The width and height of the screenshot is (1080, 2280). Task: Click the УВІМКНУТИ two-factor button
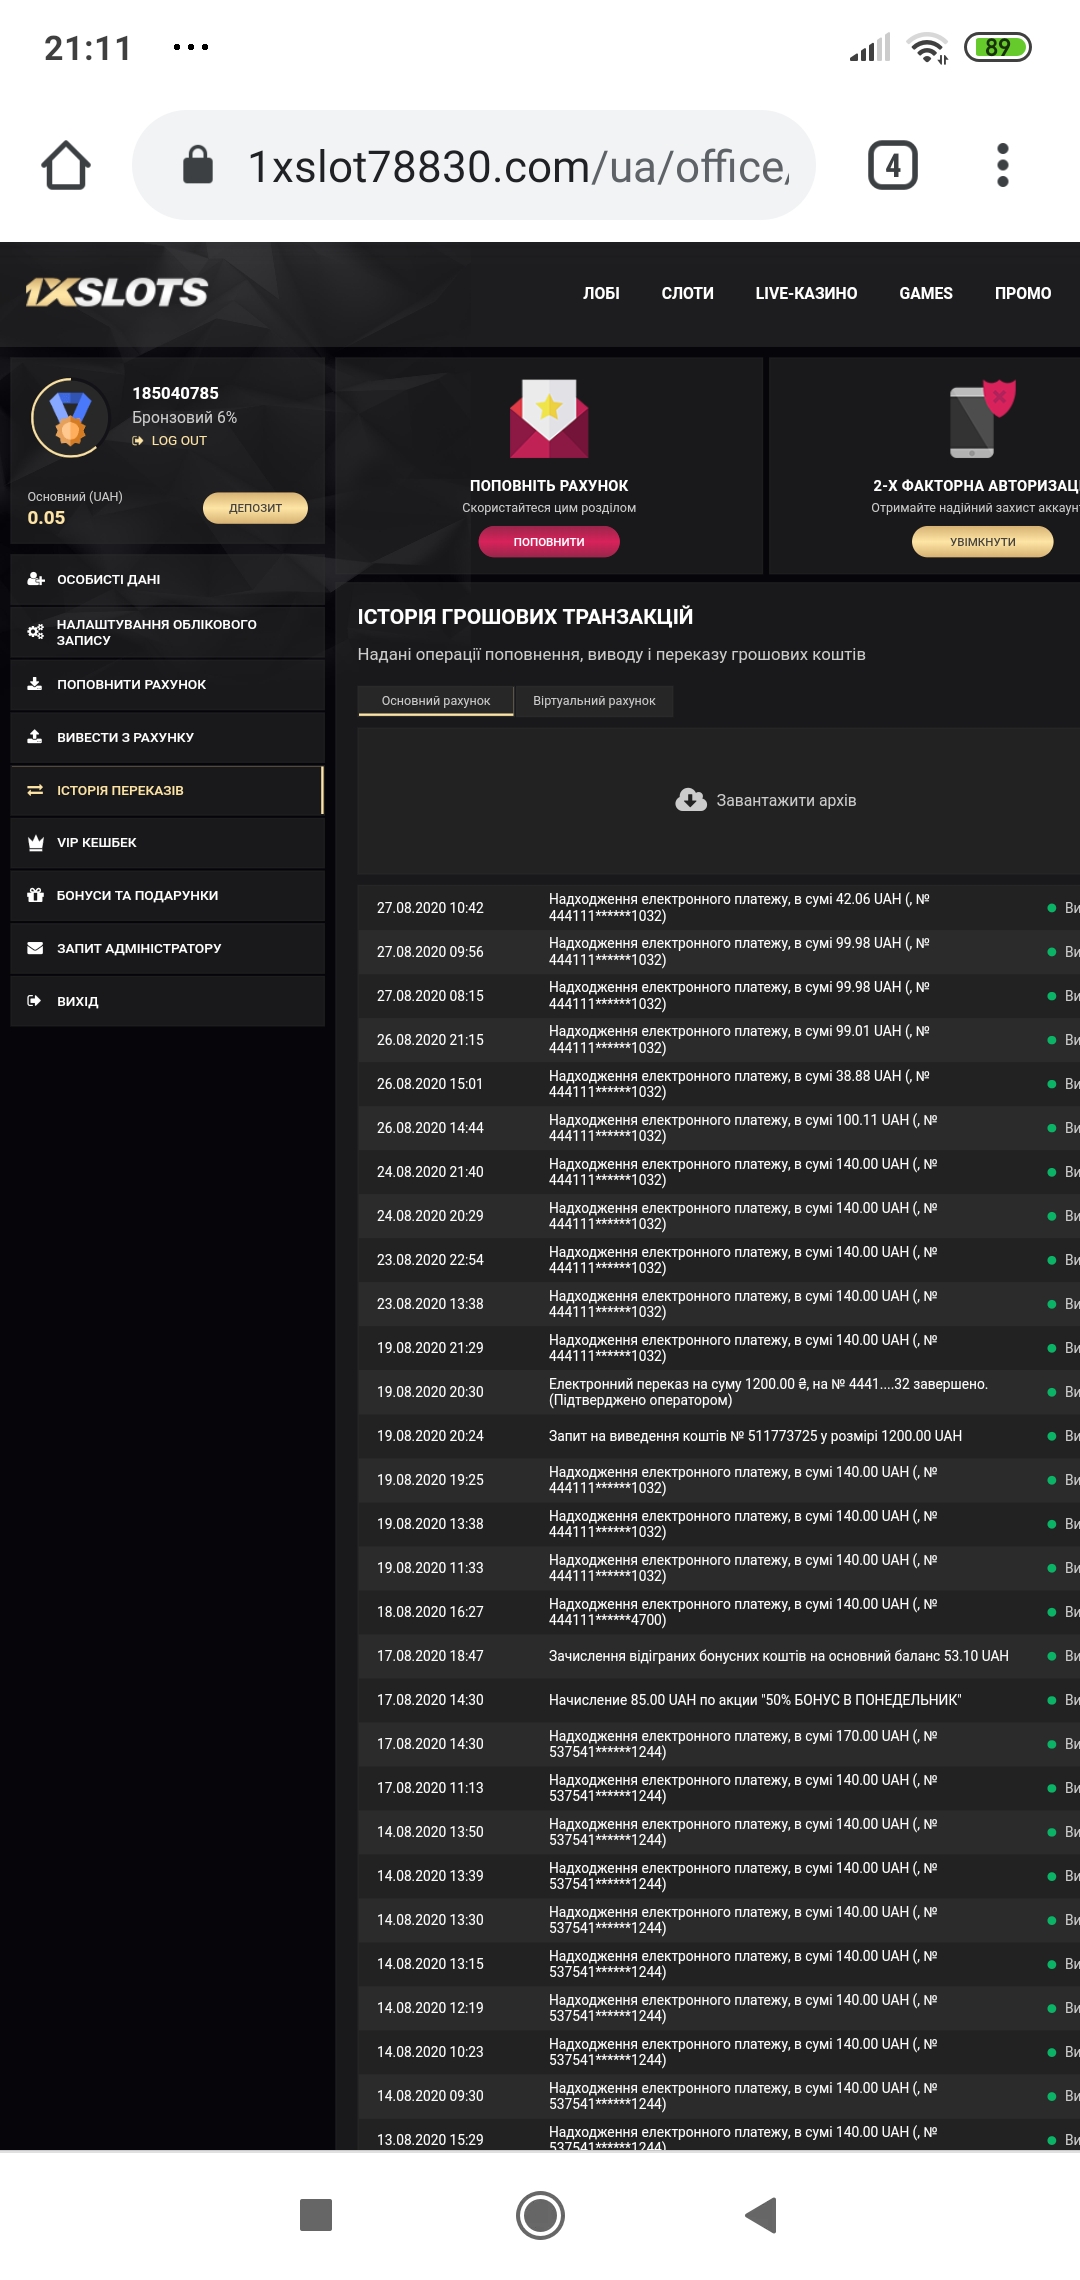point(982,542)
